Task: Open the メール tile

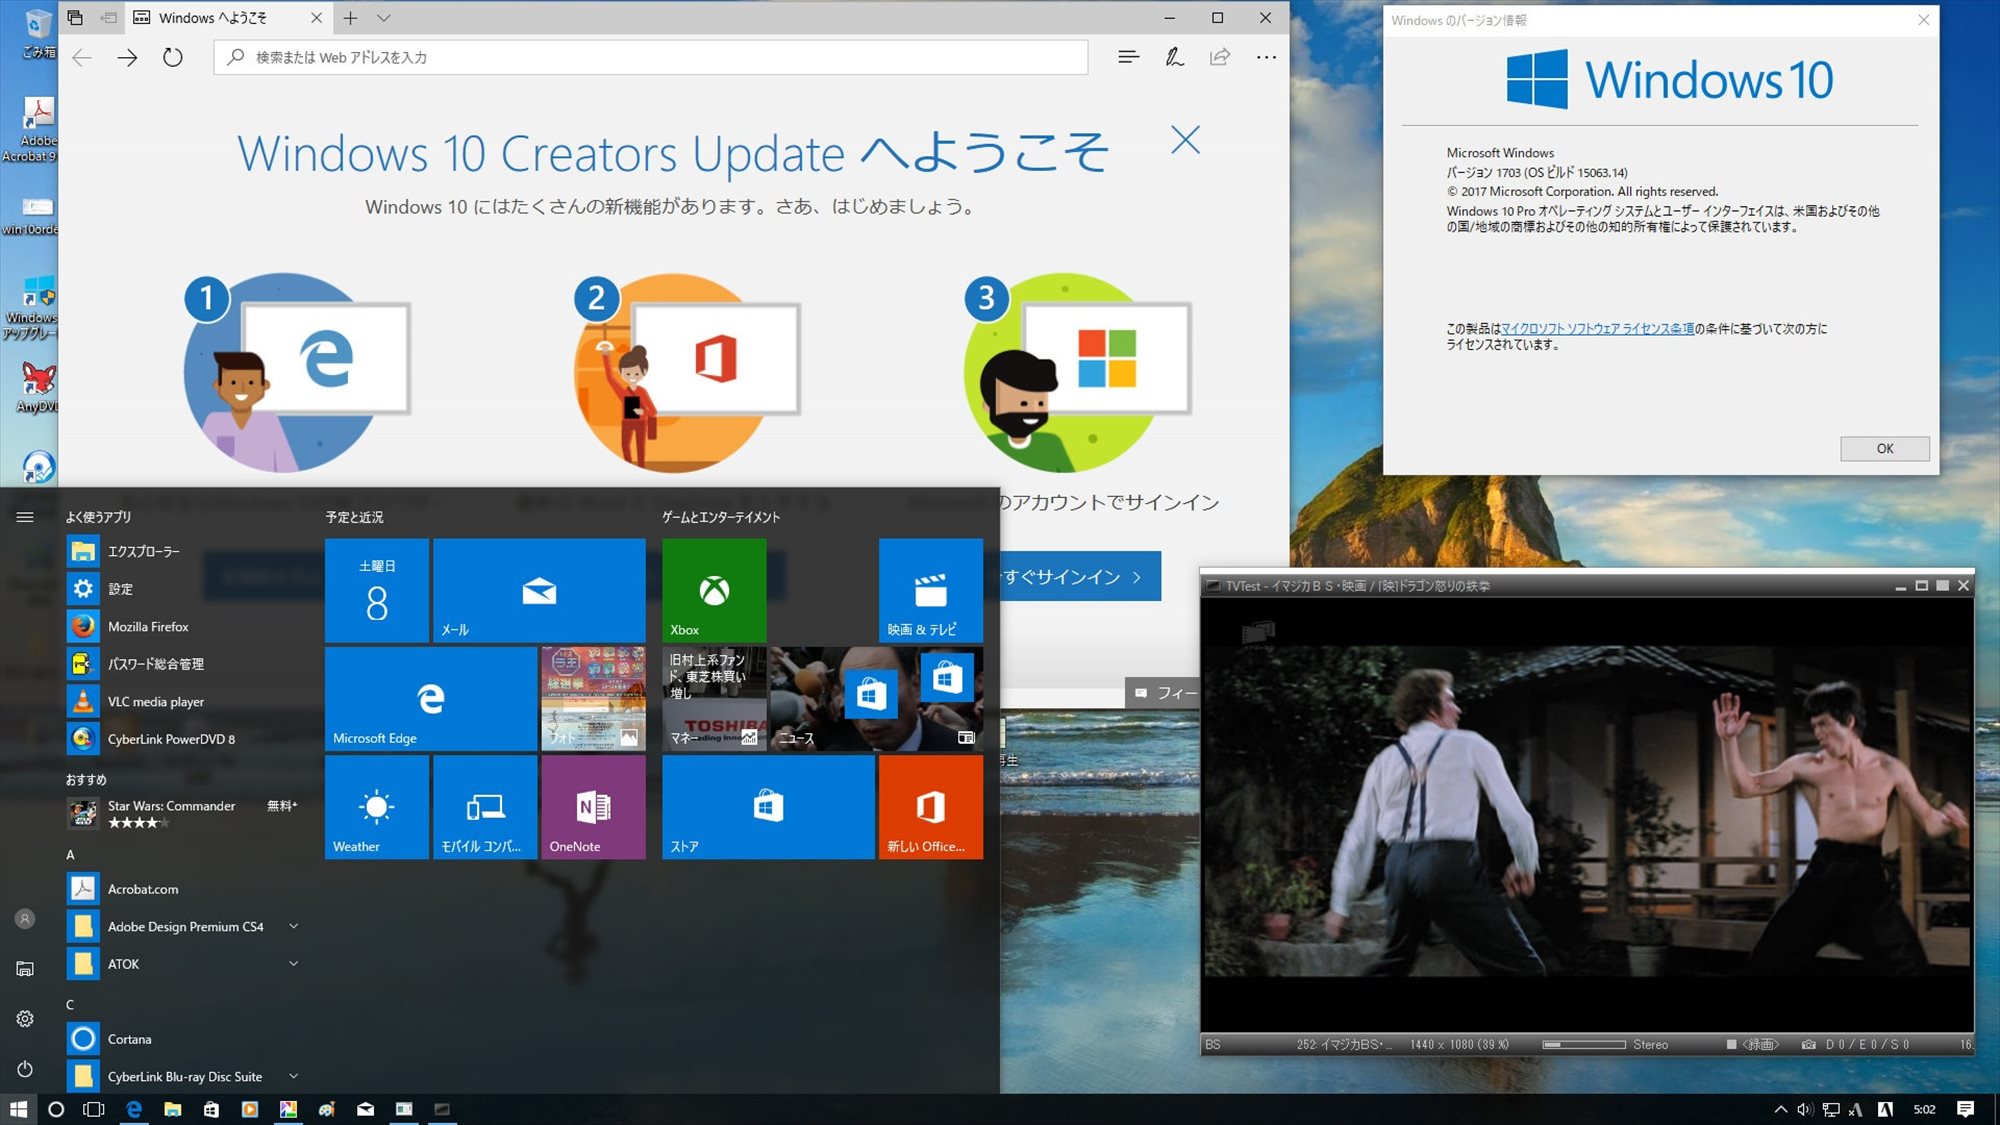Action: 539,590
